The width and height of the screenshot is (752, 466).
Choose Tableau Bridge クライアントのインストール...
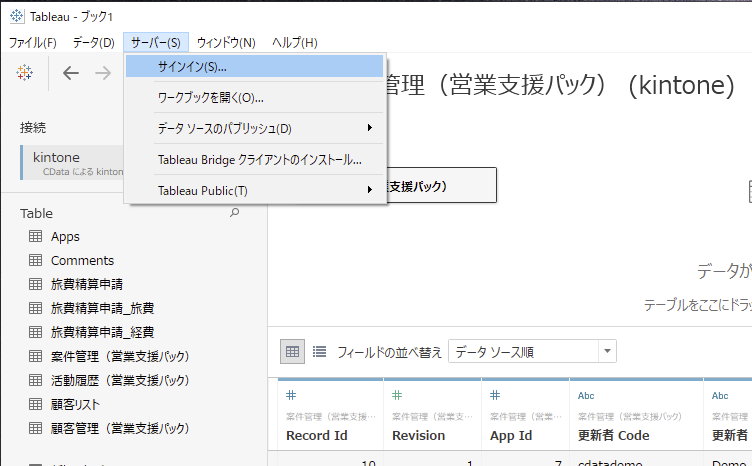255,160
